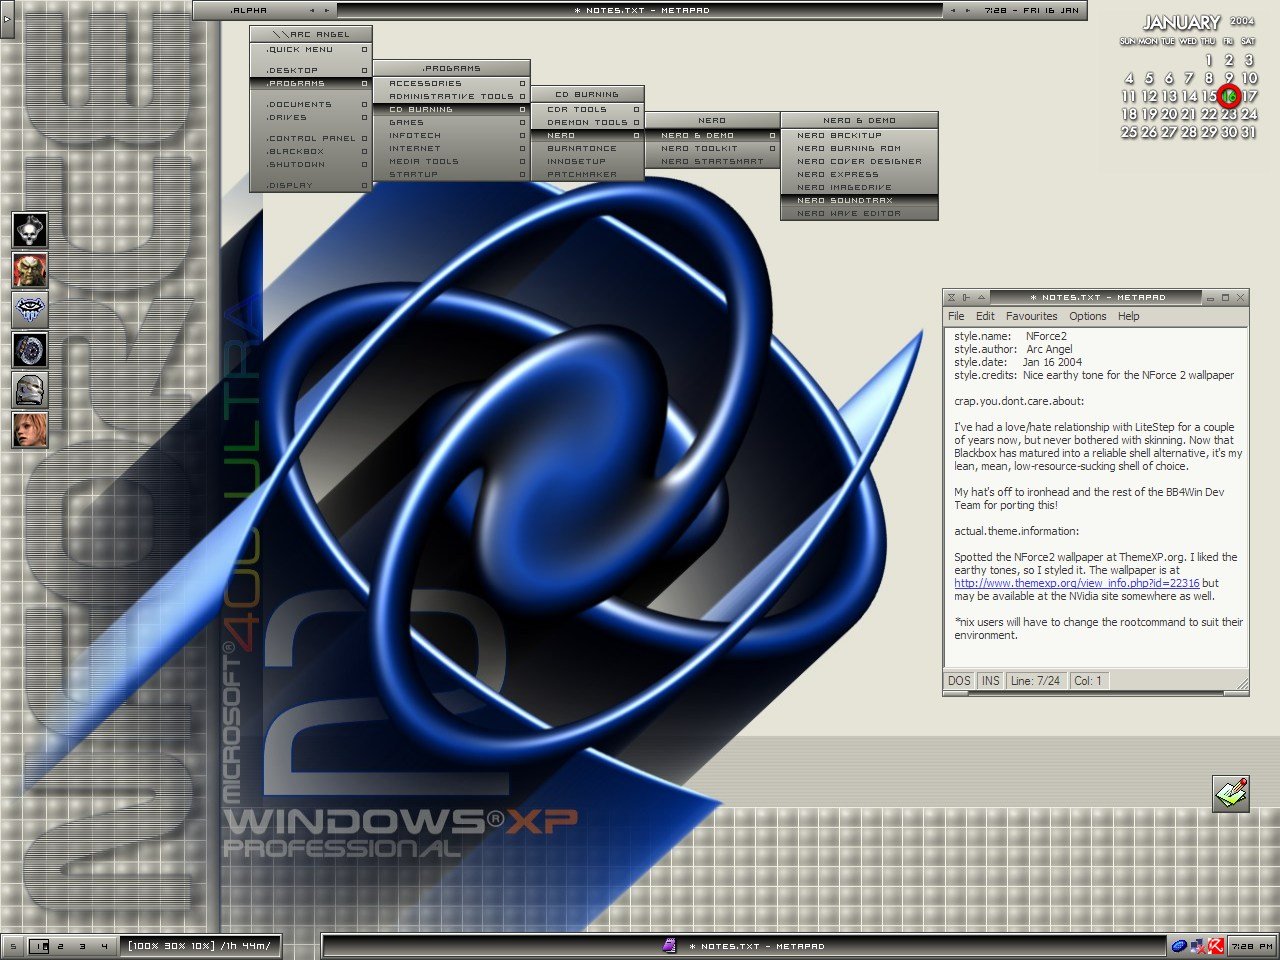Click the system monitor readout showing 100% 30% 10%
Viewport: 1280px width, 960px height.
[x=198, y=945]
